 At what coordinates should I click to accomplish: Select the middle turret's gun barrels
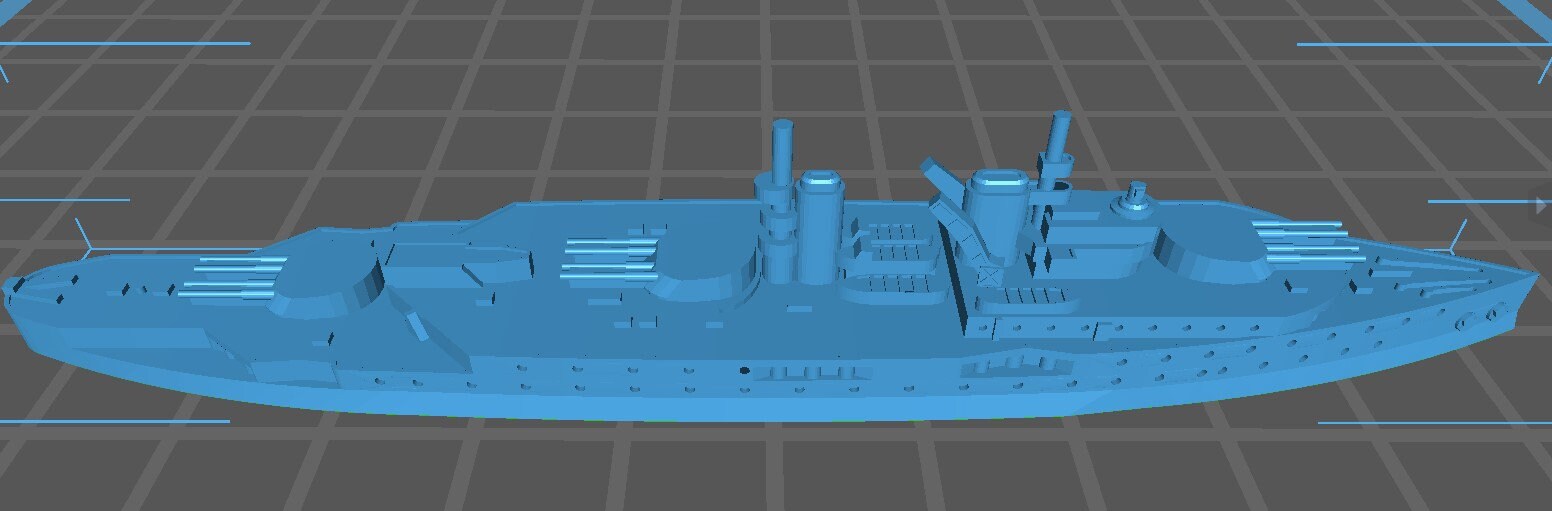pyautogui.click(x=610, y=258)
